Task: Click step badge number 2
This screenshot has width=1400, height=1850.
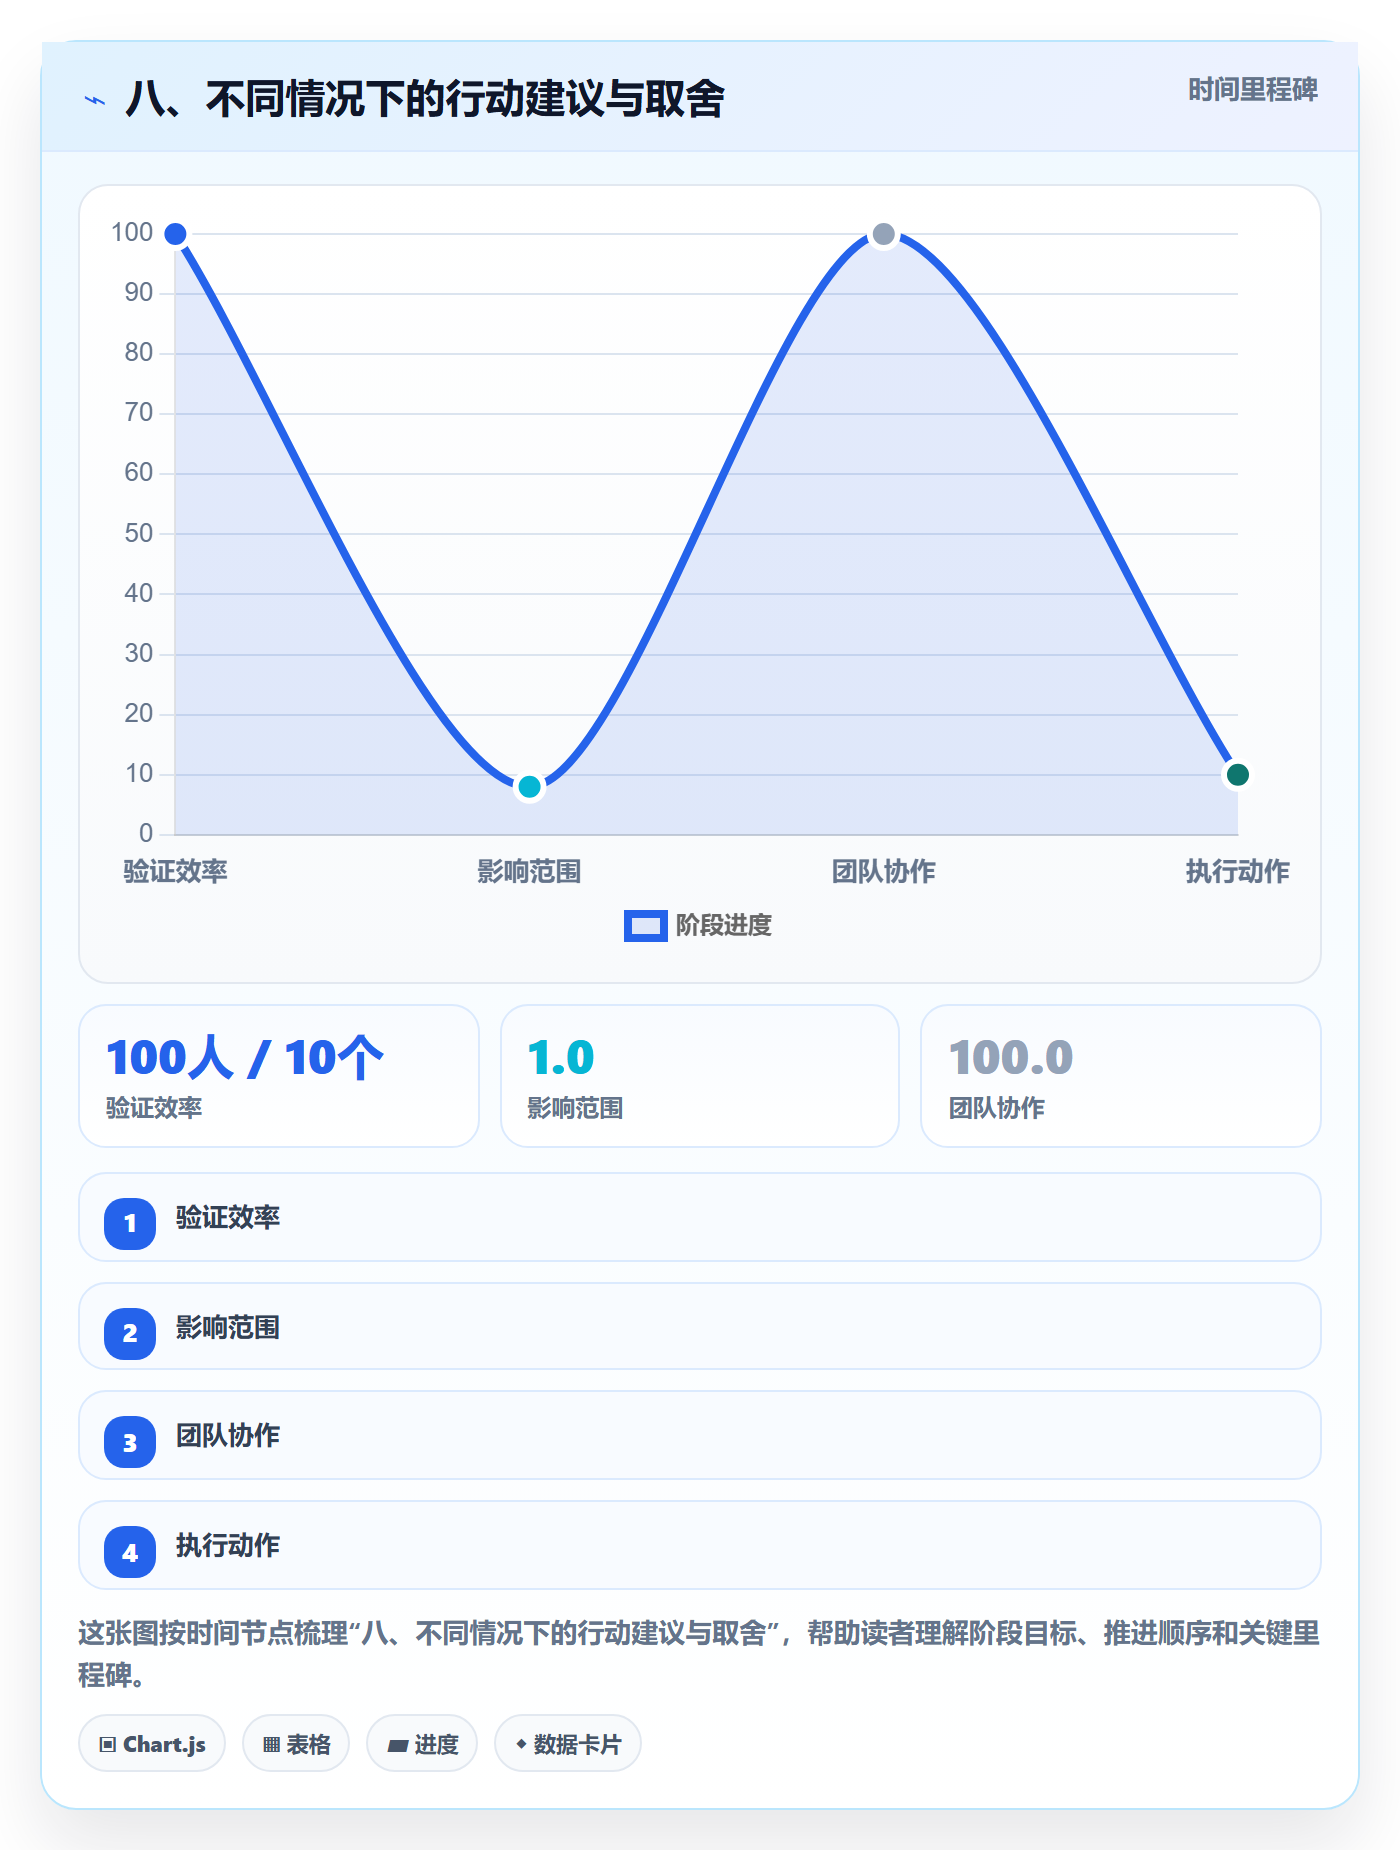Action: [130, 1333]
